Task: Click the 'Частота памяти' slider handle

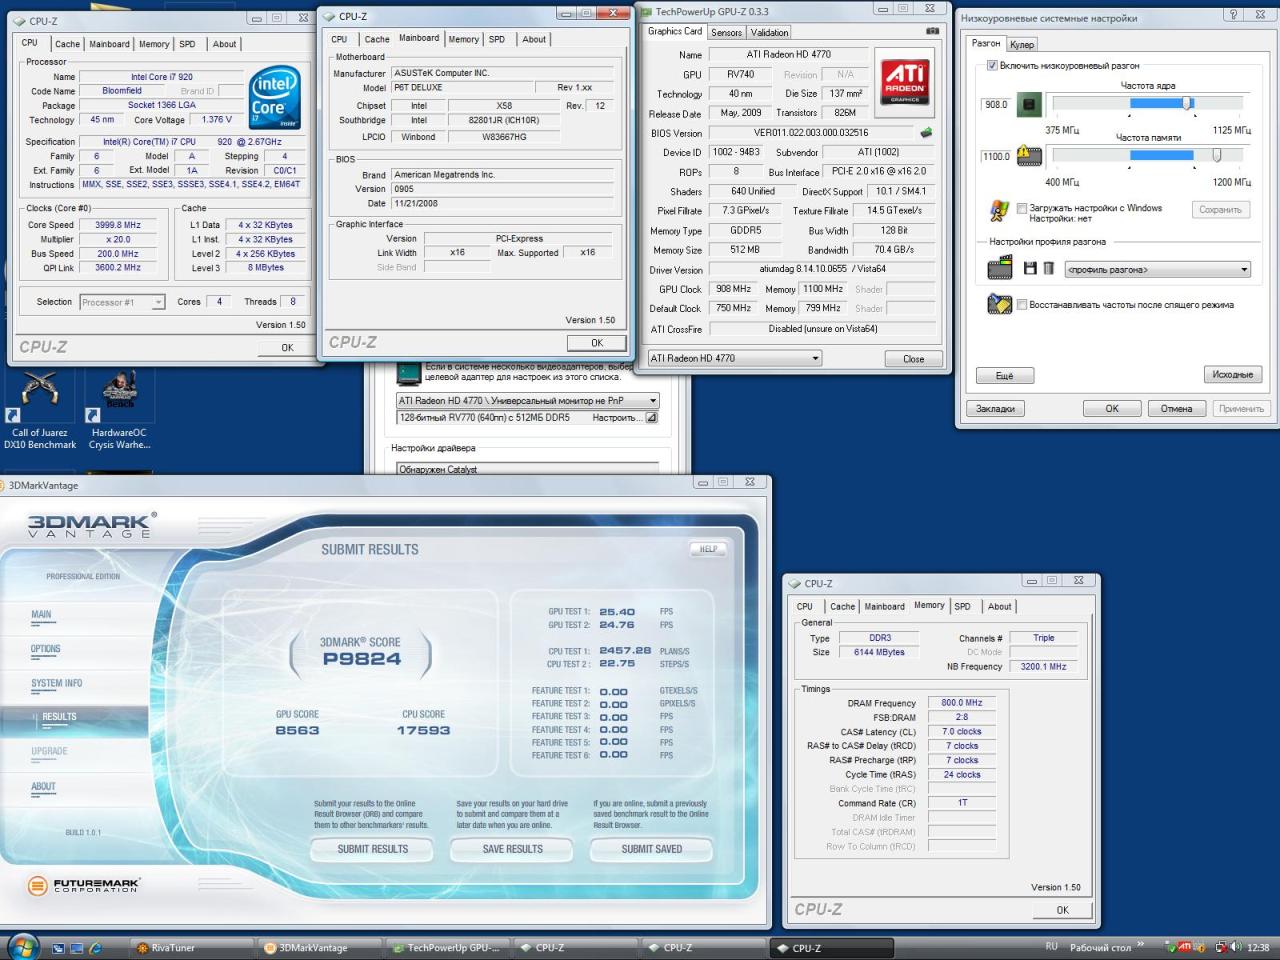Action: (x=1217, y=155)
